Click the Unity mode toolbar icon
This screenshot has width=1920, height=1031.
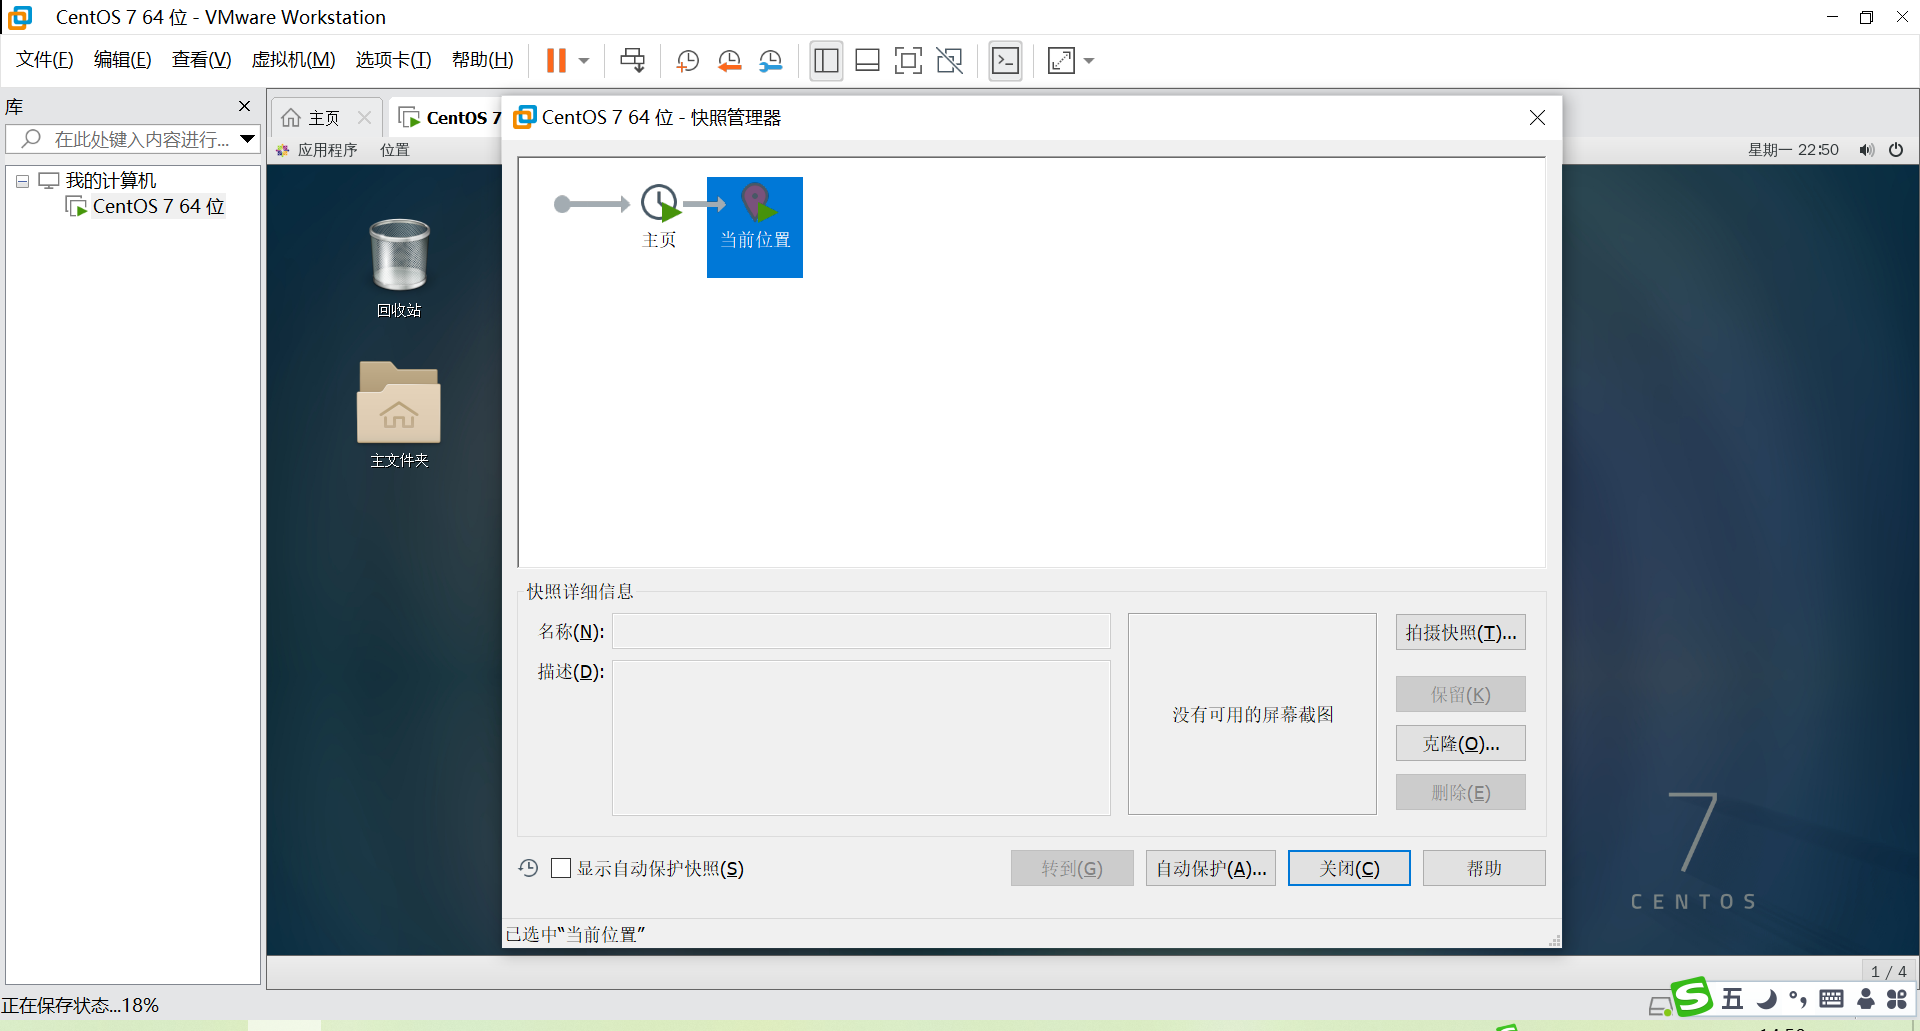coord(949,61)
